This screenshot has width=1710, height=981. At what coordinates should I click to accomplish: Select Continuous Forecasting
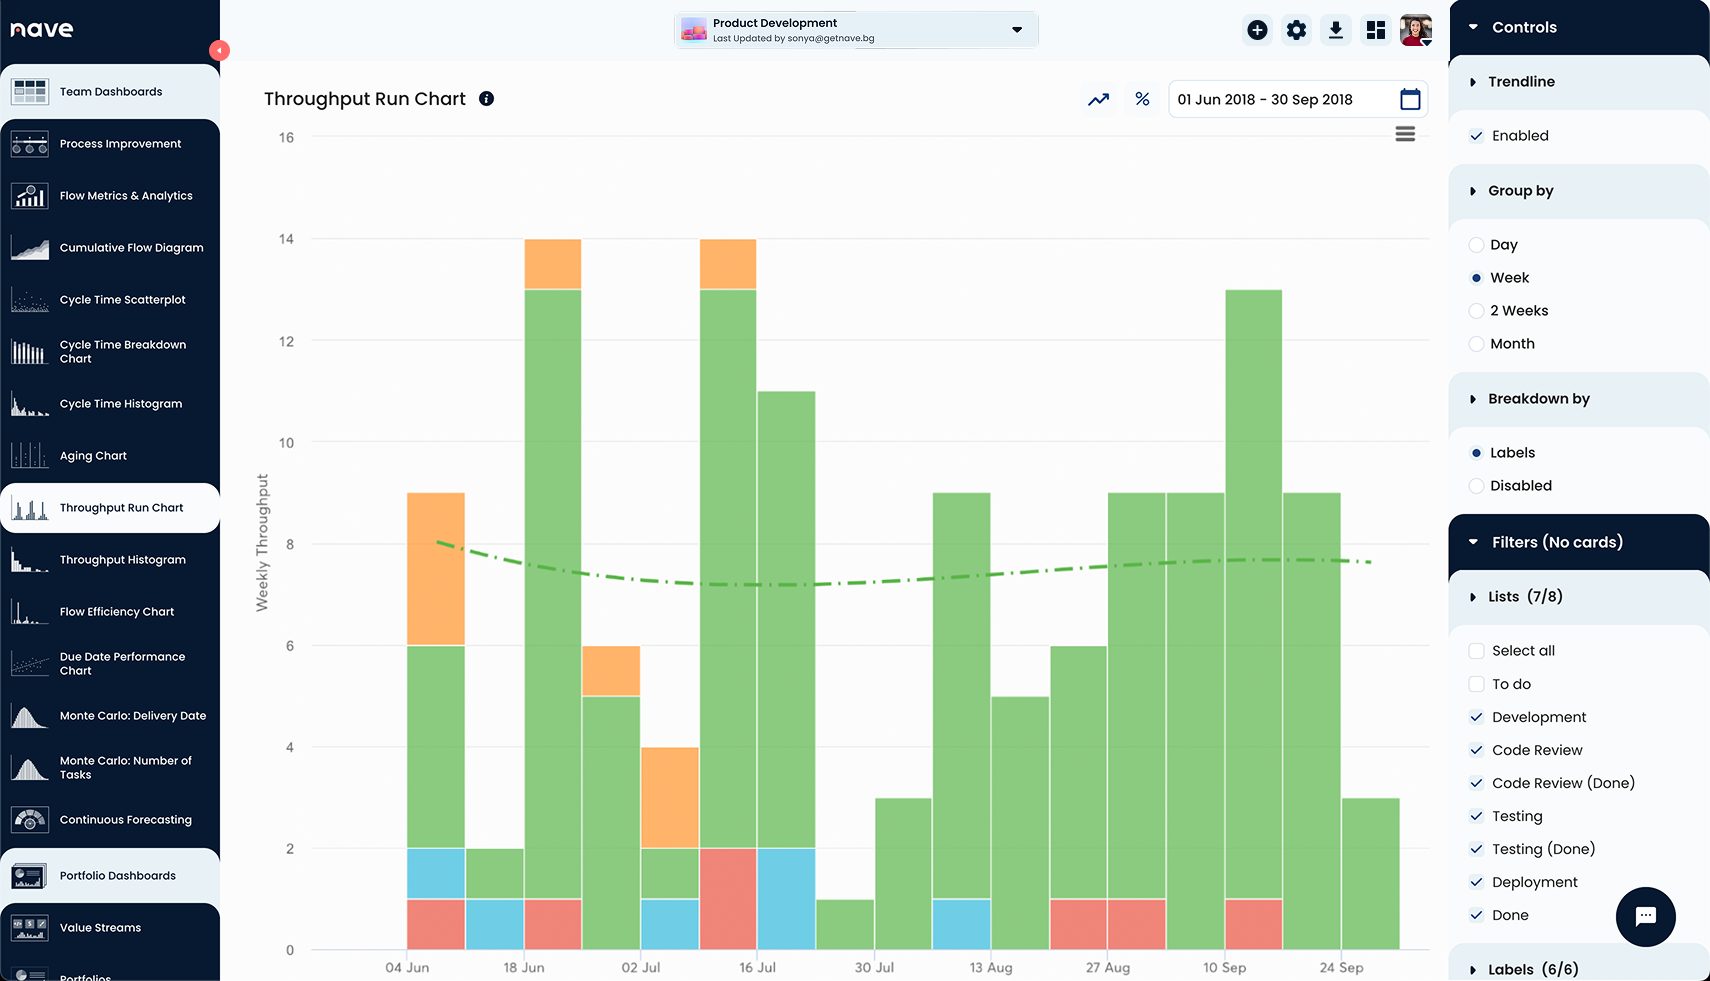click(126, 819)
